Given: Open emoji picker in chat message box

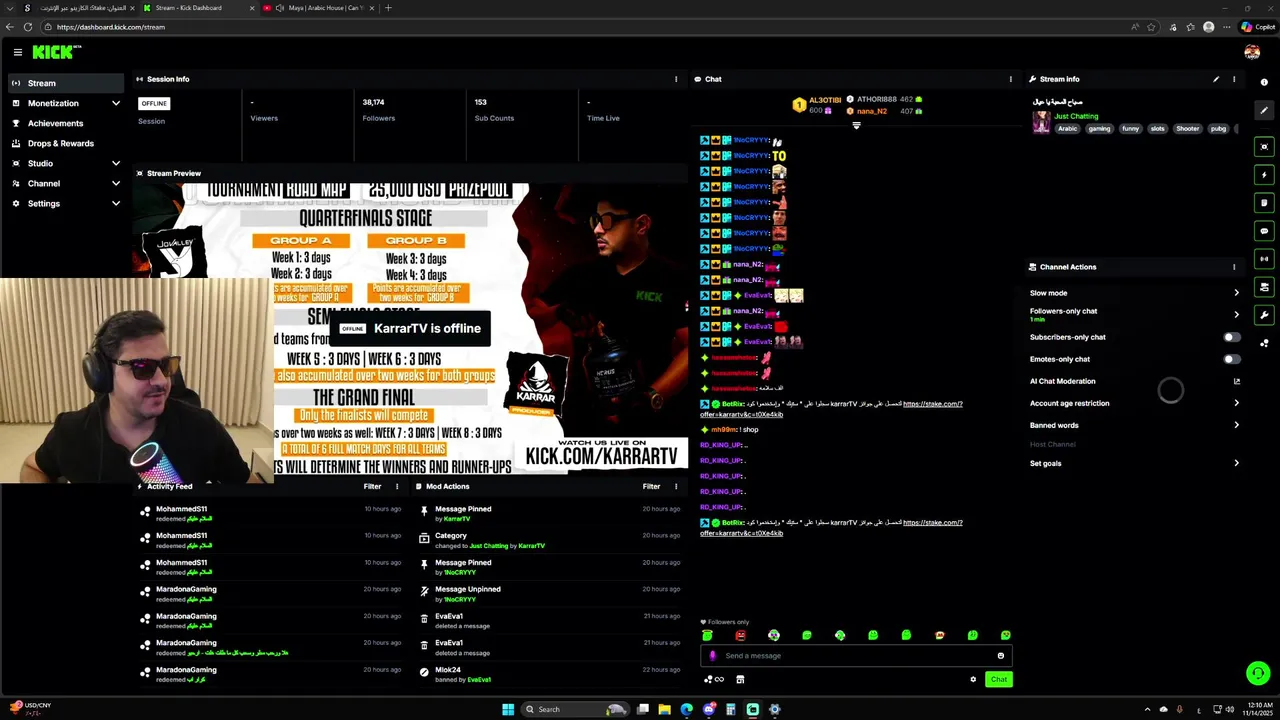Looking at the screenshot, I should tap(1000, 656).
